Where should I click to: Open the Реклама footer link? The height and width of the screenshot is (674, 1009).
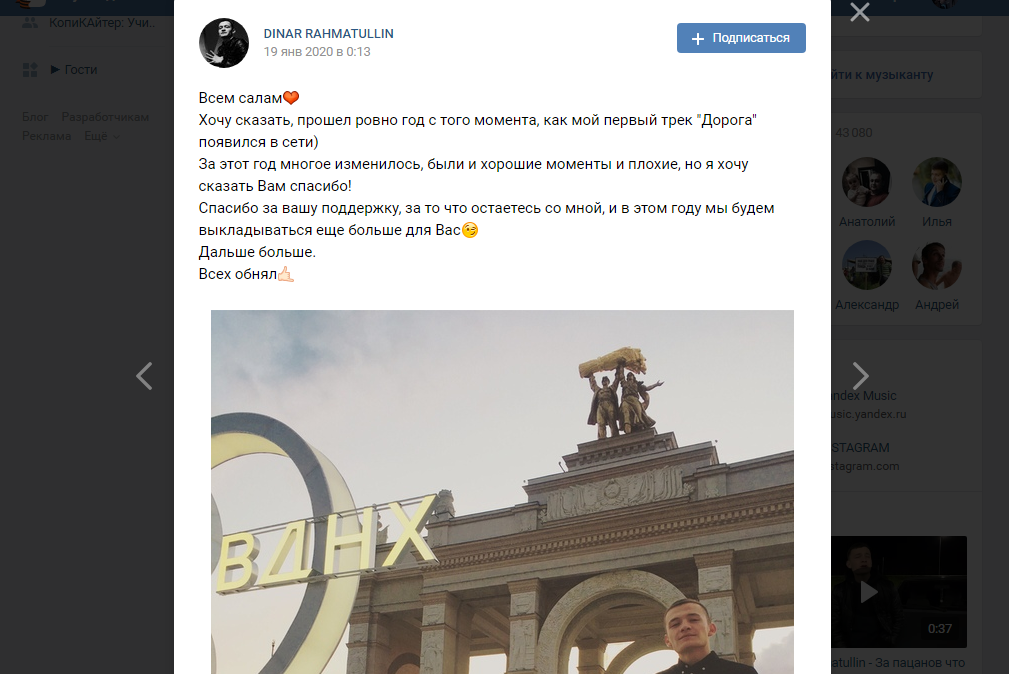pos(46,136)
